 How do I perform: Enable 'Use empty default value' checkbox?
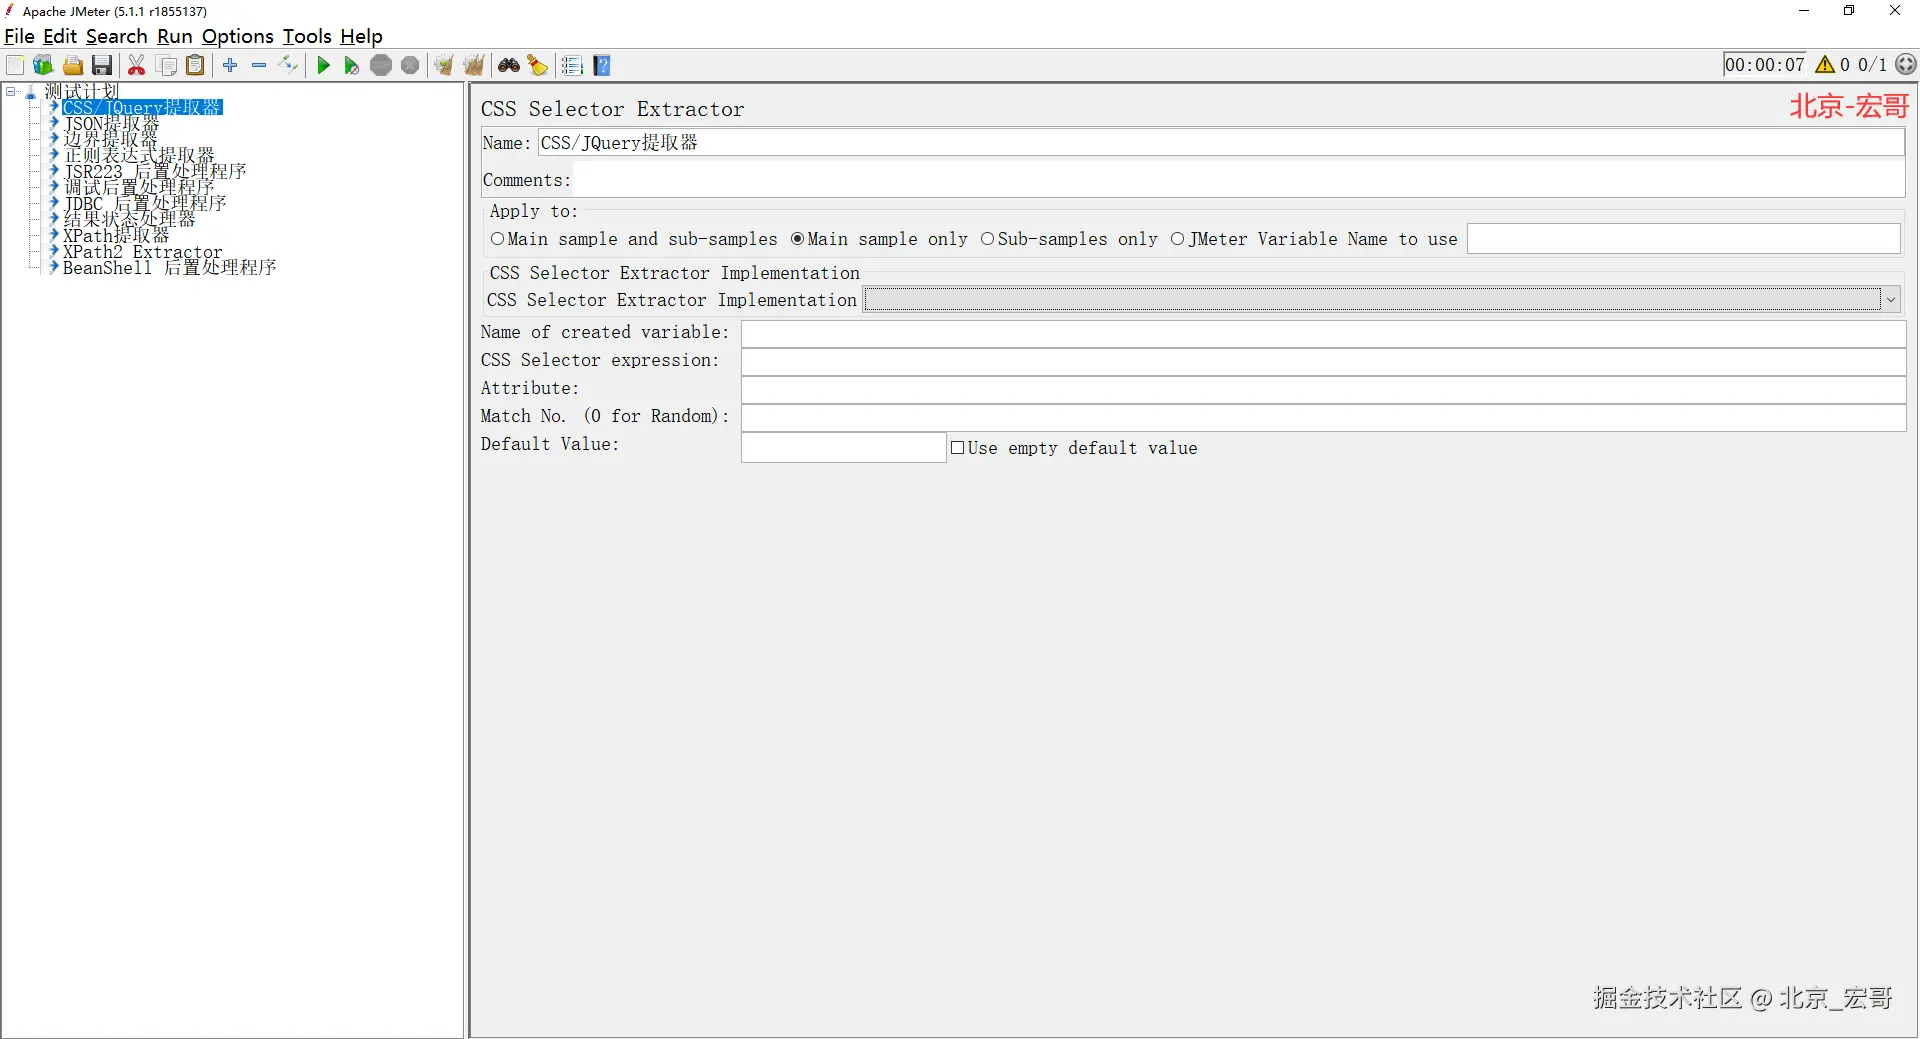[957, 448]
